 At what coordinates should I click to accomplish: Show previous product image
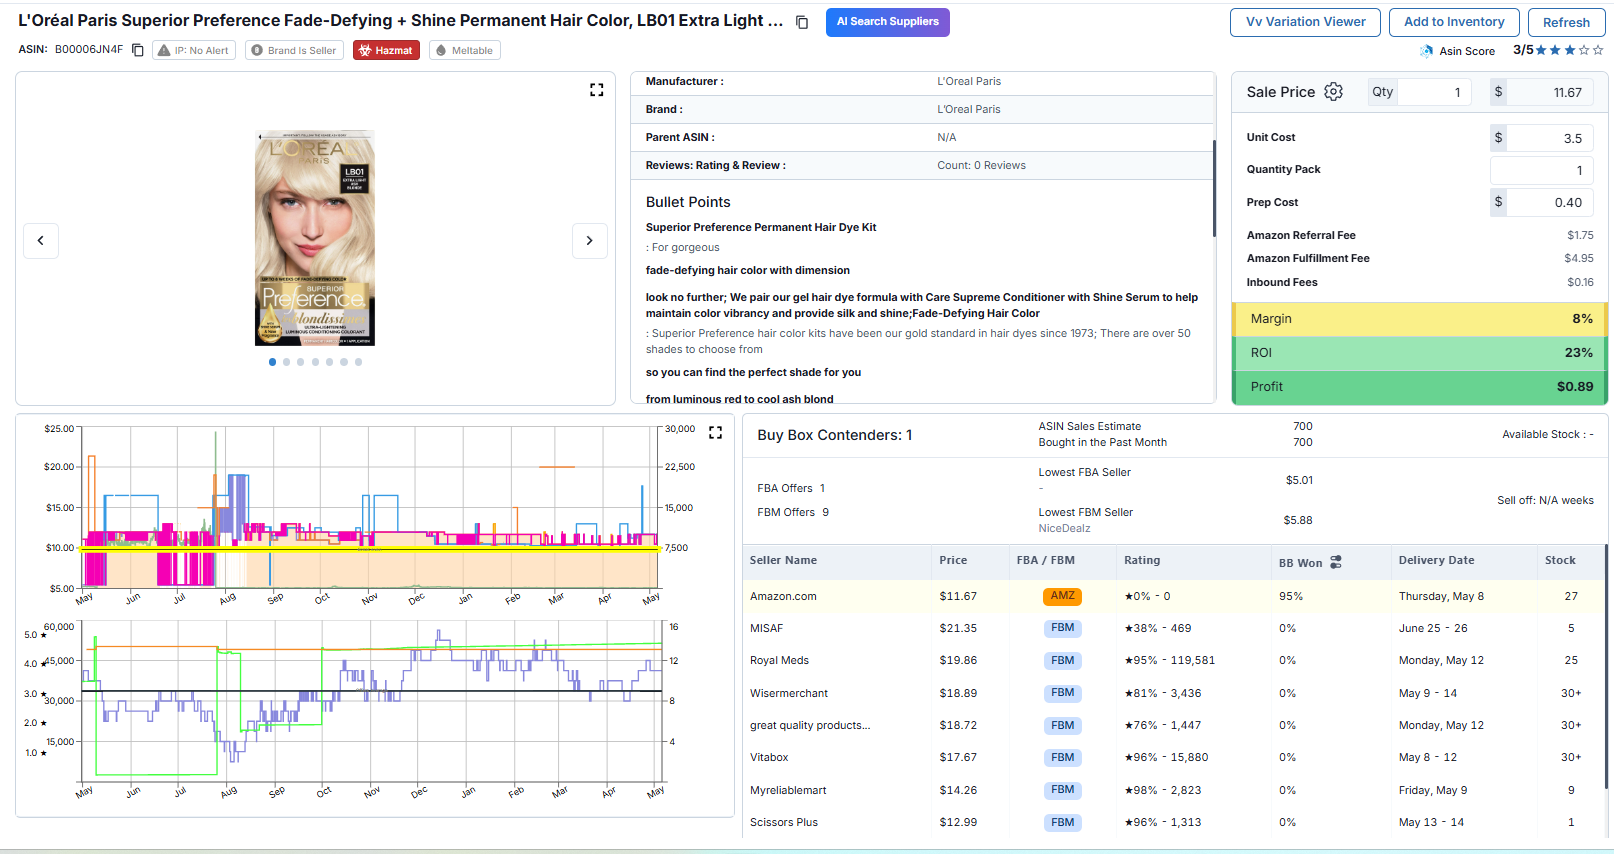click(41, 240)
